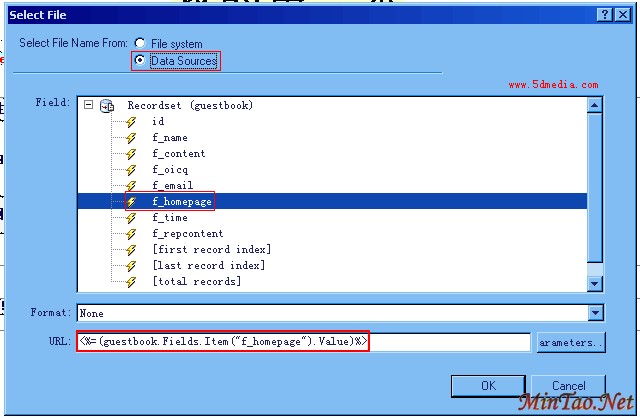Click the lightning icon next to f_name

click(x=130, y=138)
